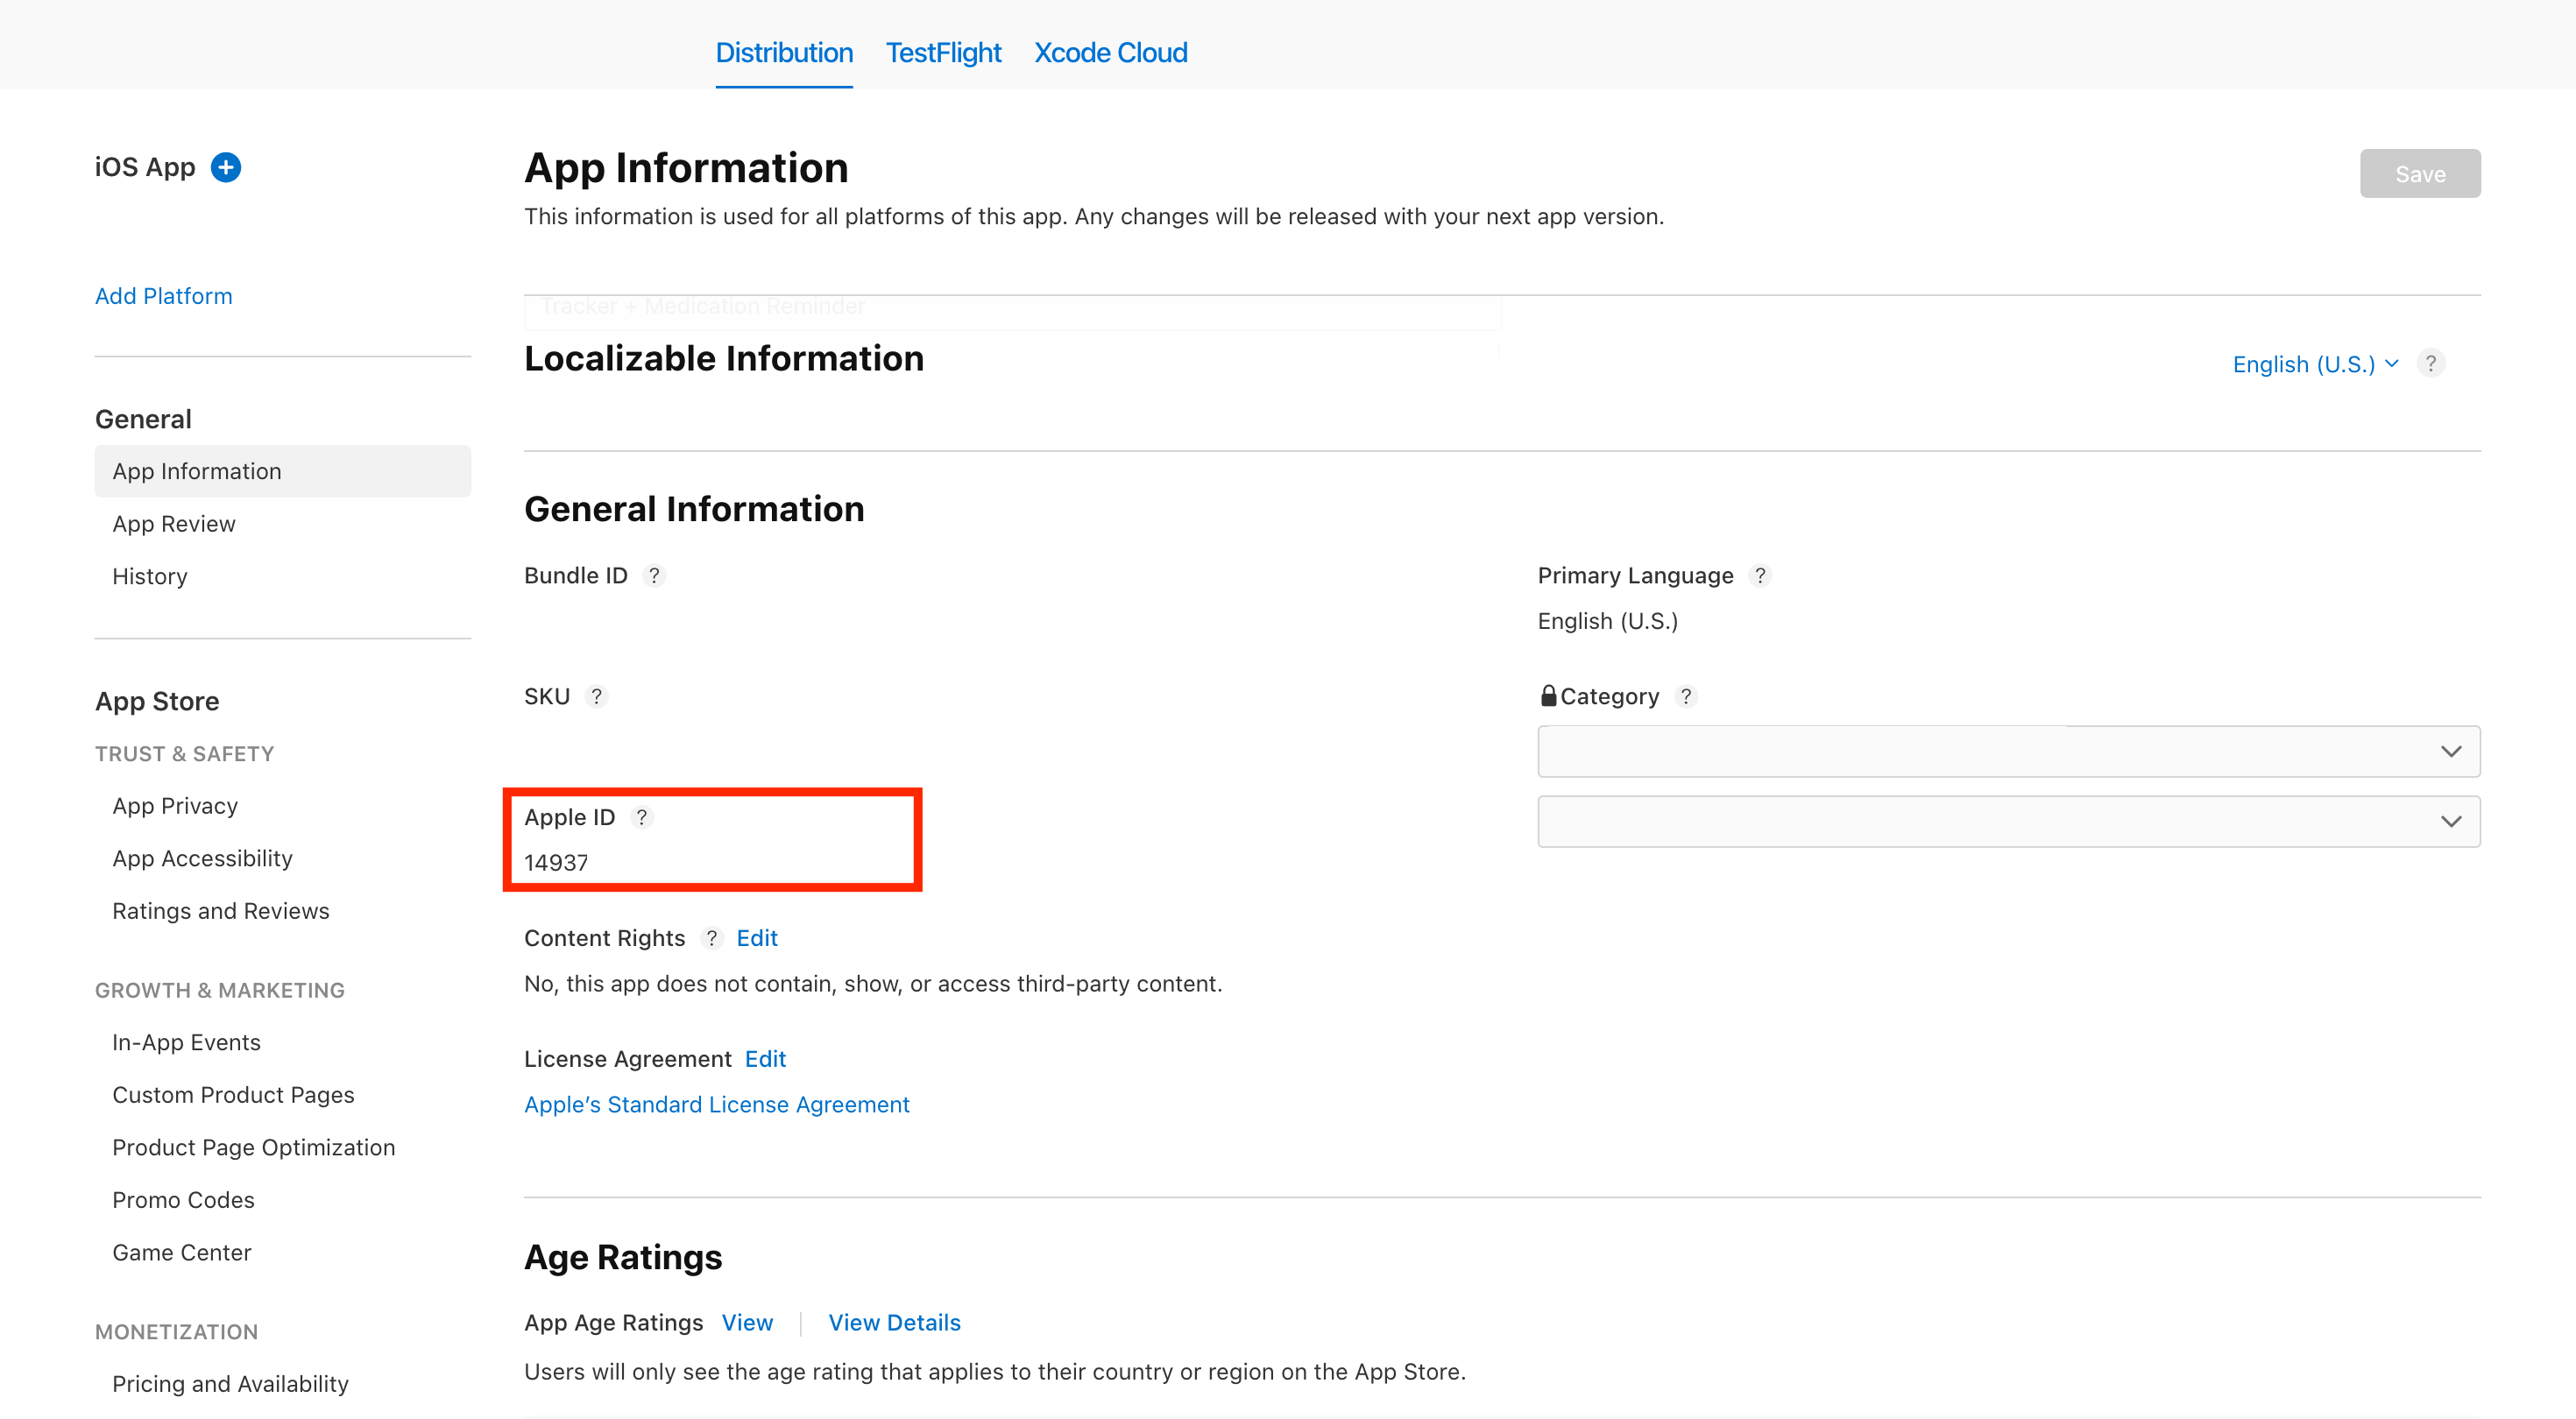Open Apple's Standard License Agreement link

716,1105
